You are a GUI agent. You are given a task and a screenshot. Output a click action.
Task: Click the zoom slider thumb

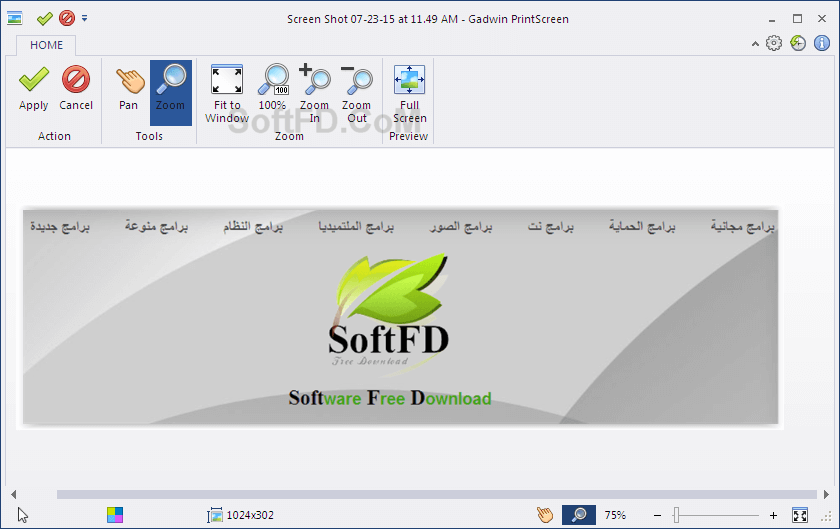click(676, 515)
